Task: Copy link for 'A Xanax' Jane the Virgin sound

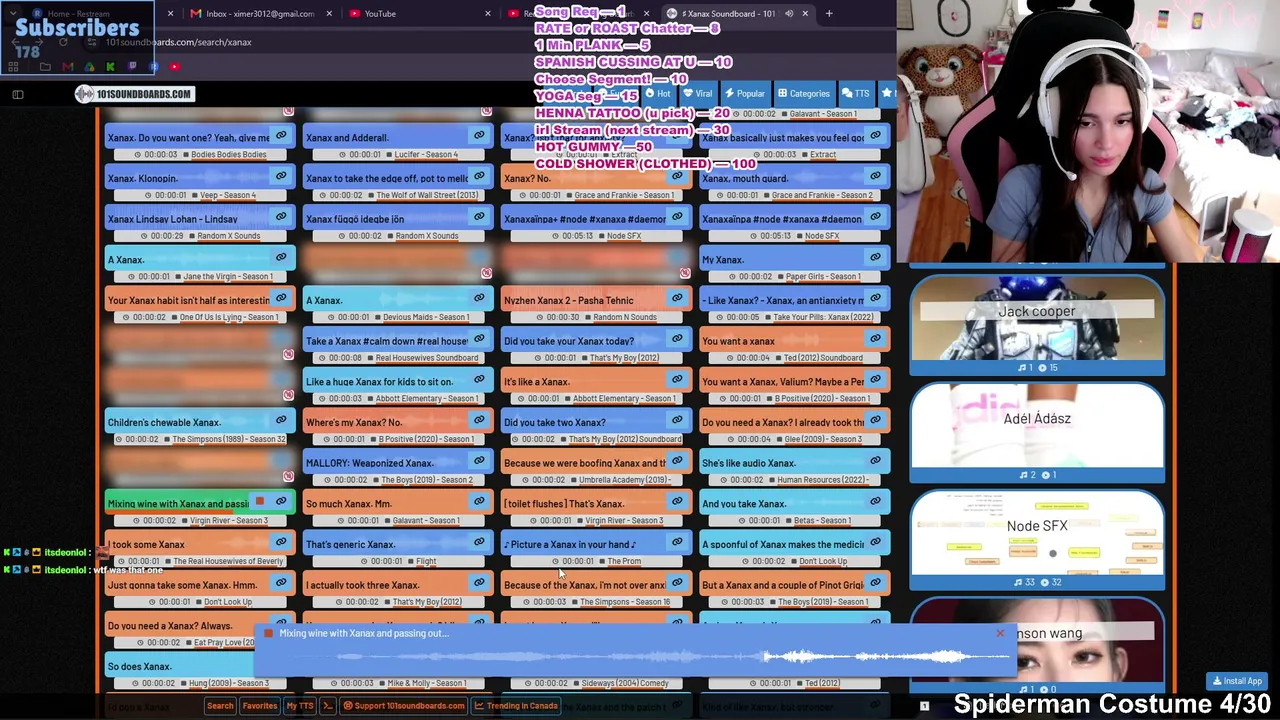Action: (281, 258)
